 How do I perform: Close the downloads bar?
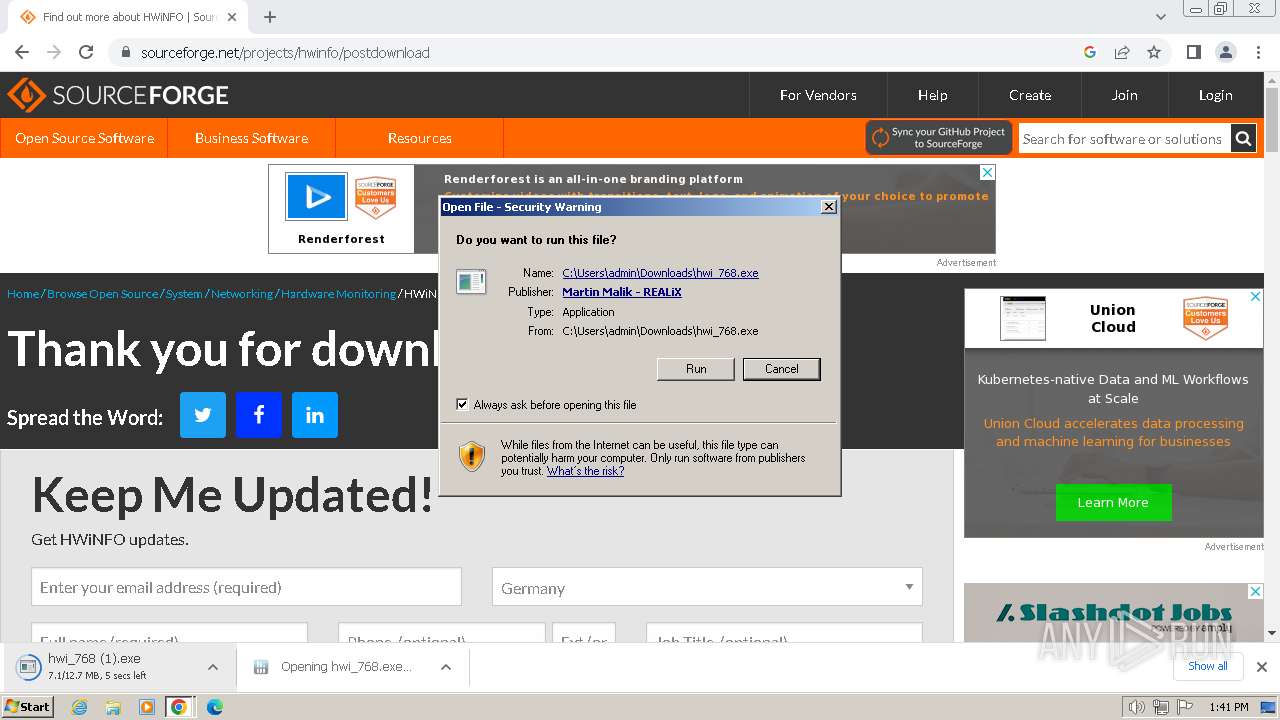1262,667
